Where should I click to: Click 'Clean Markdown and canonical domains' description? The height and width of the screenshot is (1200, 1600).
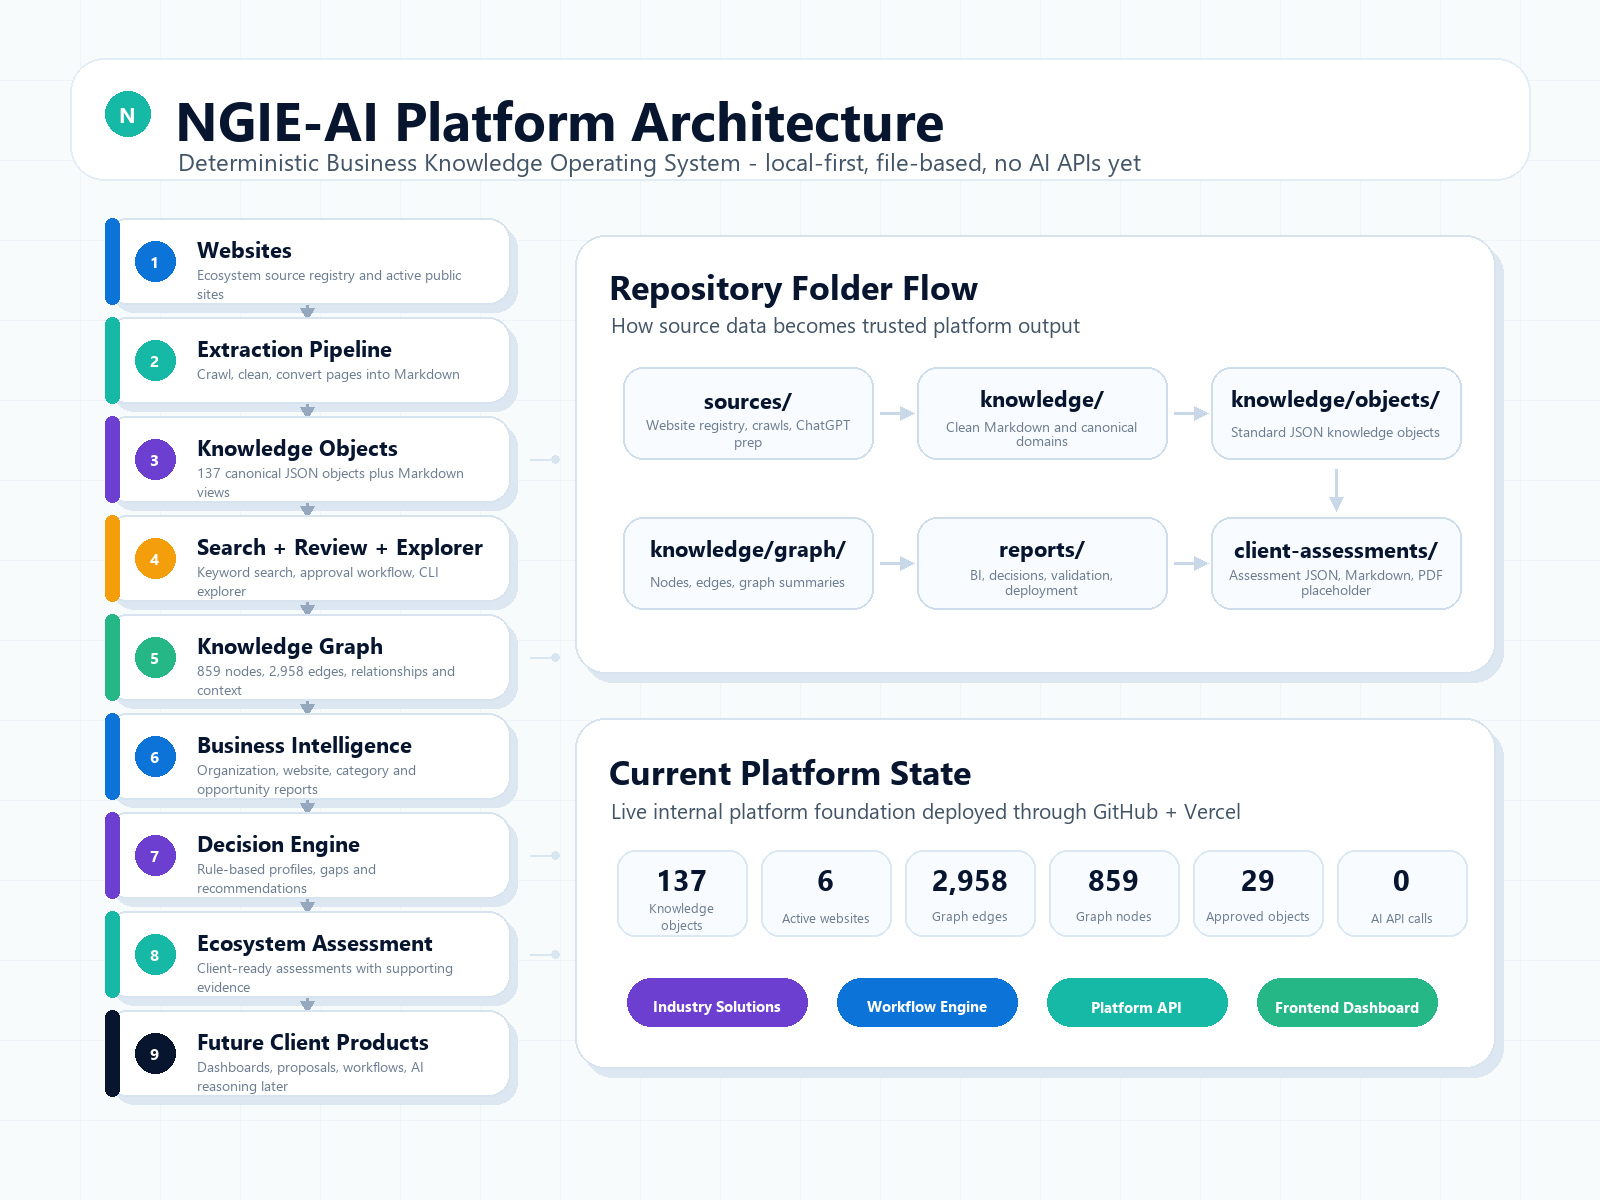(1042, 434)
